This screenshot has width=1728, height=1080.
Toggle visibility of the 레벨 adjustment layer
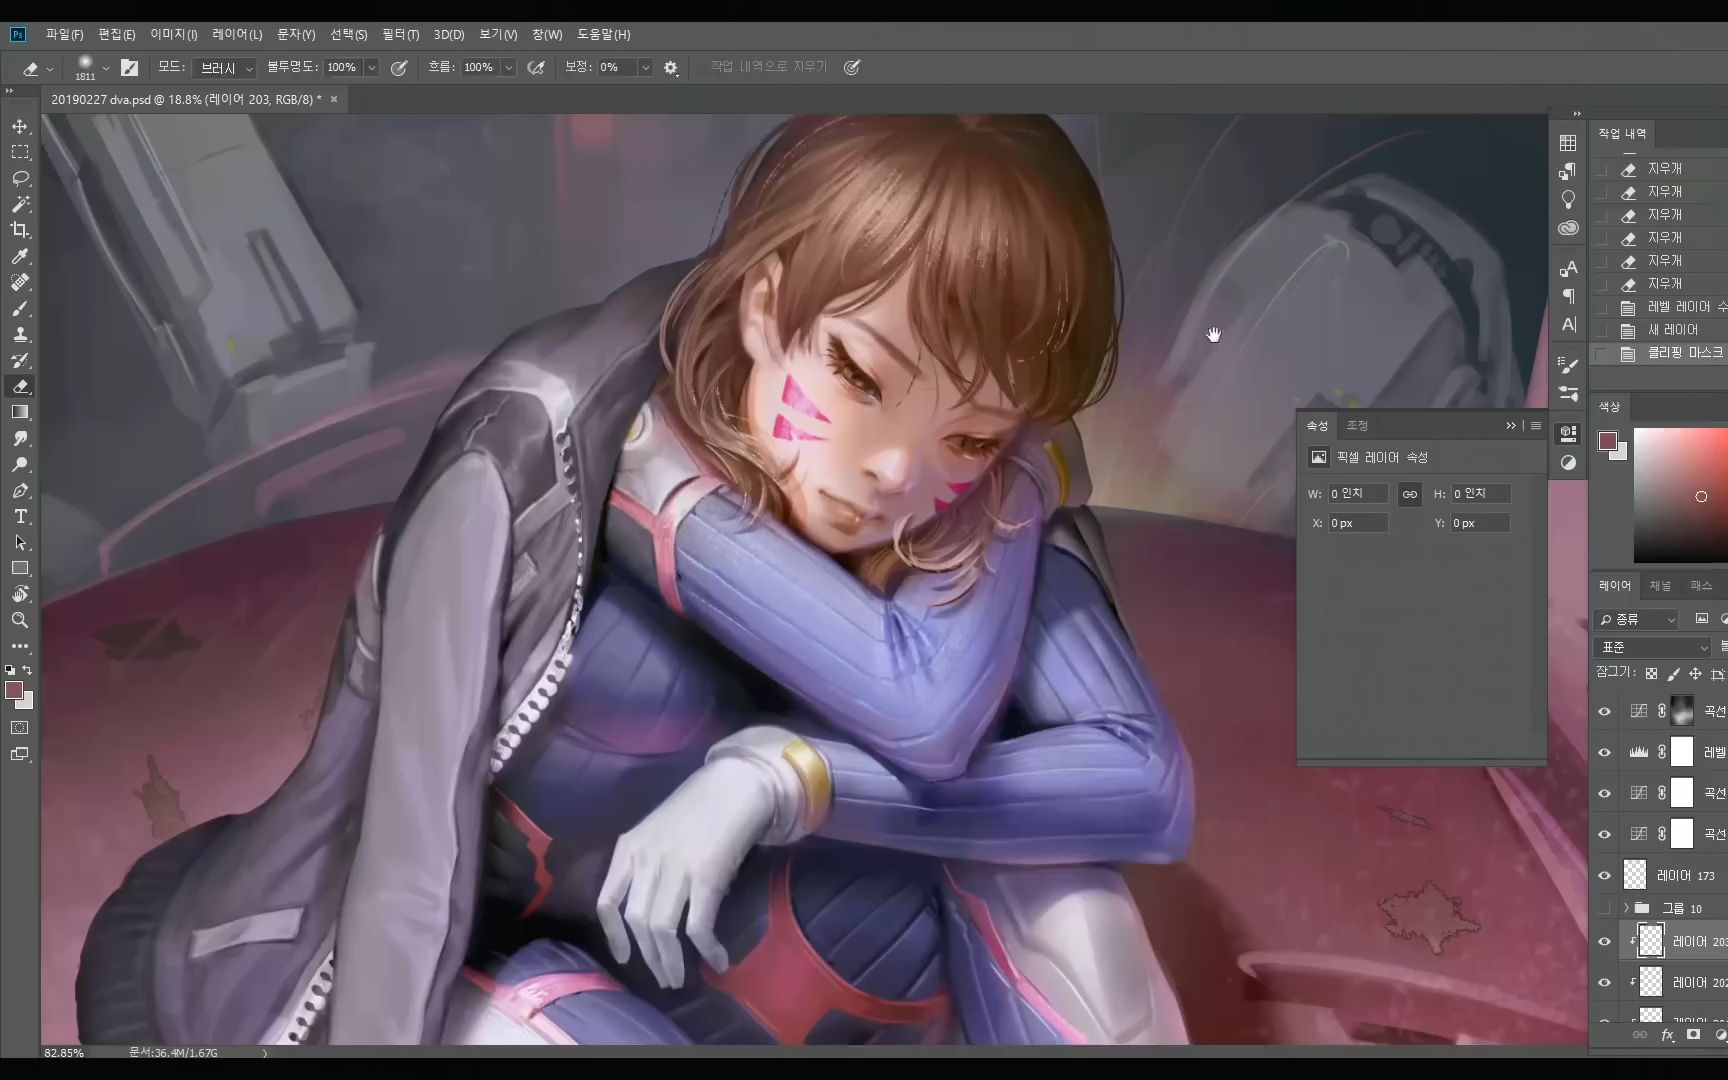(1605, 752)
